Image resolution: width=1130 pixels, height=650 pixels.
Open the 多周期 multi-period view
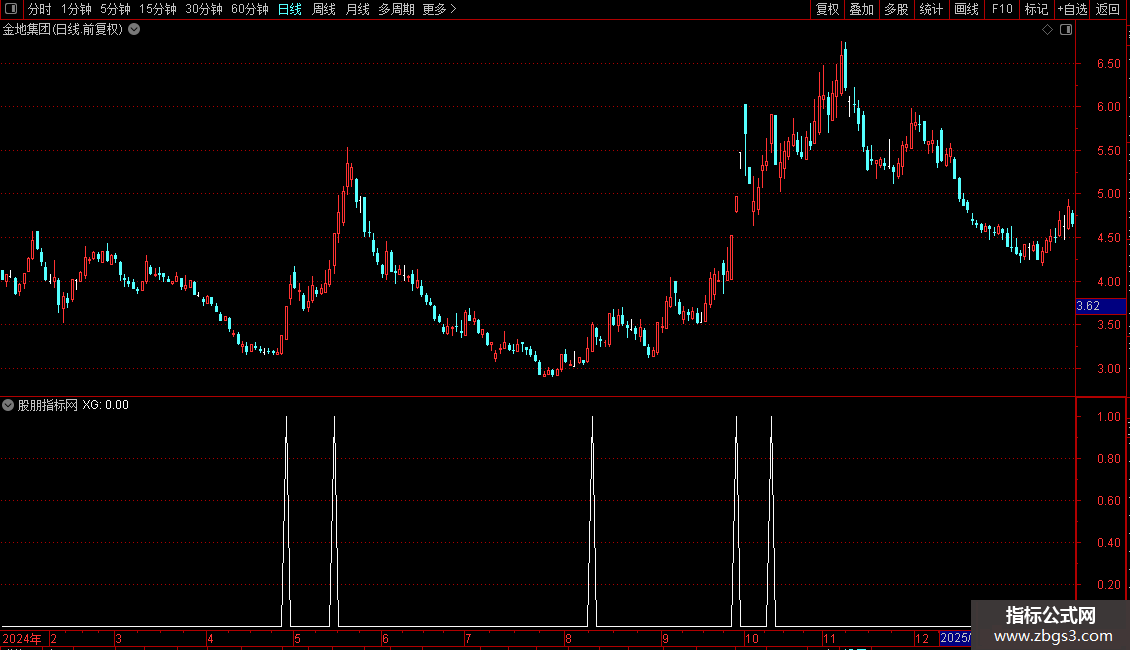click(396, 9)
